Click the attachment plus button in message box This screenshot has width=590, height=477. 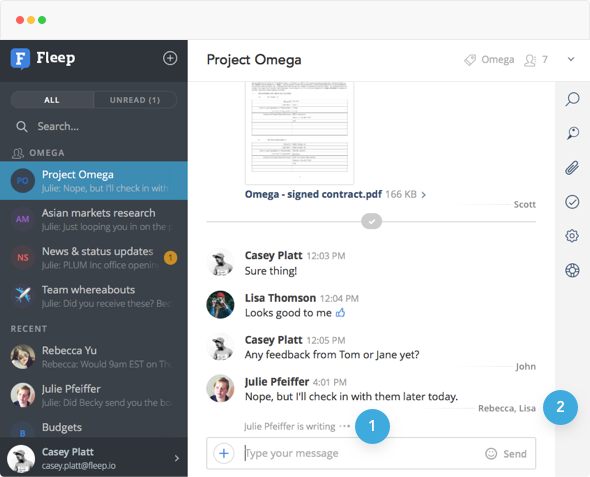pyautogui.click(x=224, y=453)
